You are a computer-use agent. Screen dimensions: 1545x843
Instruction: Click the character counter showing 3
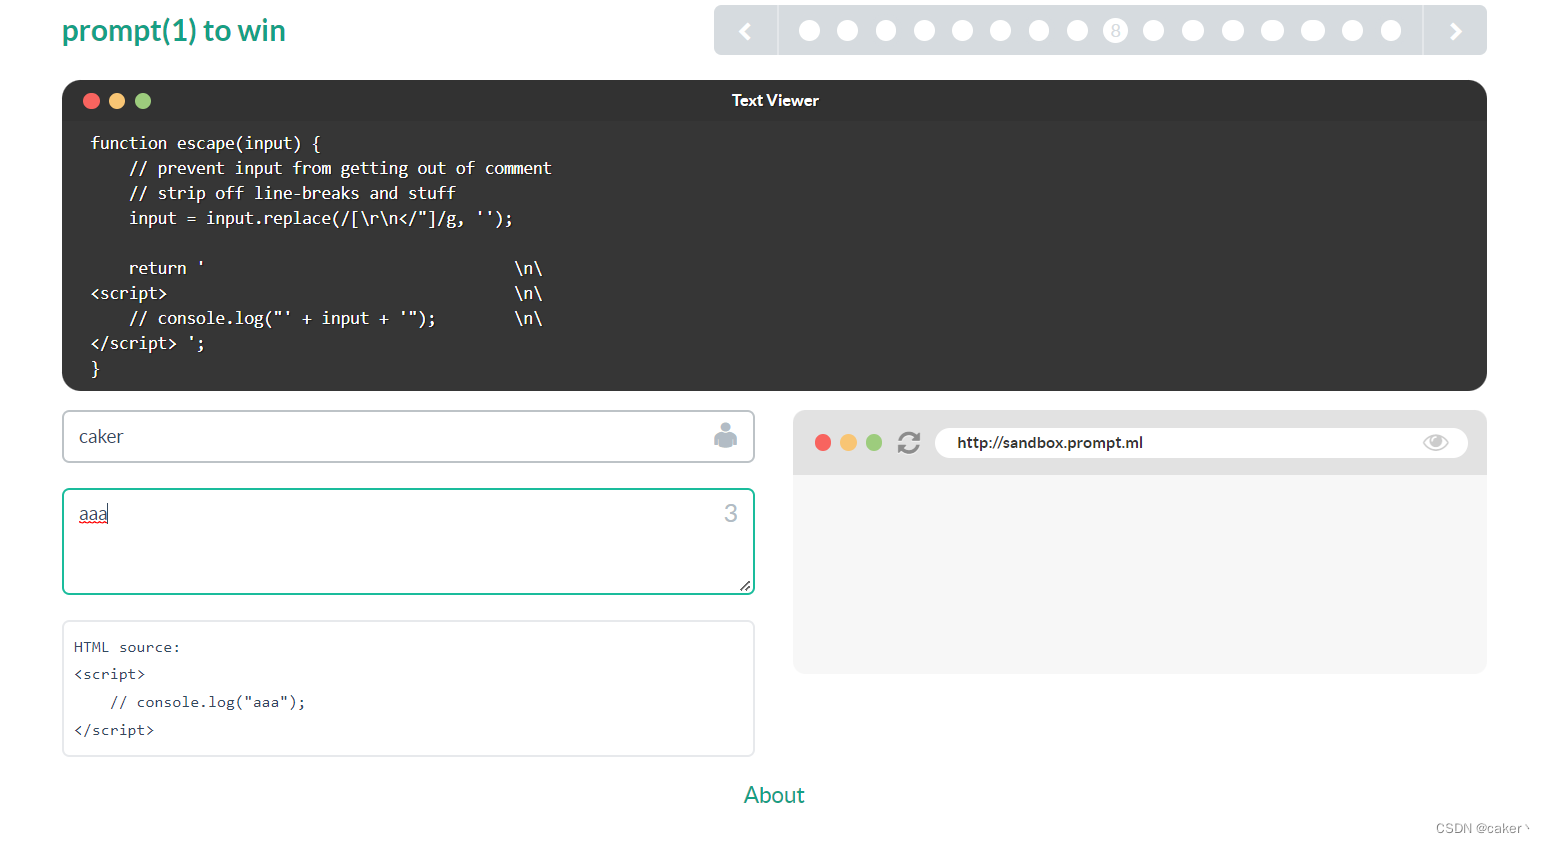tap(731, 513)
